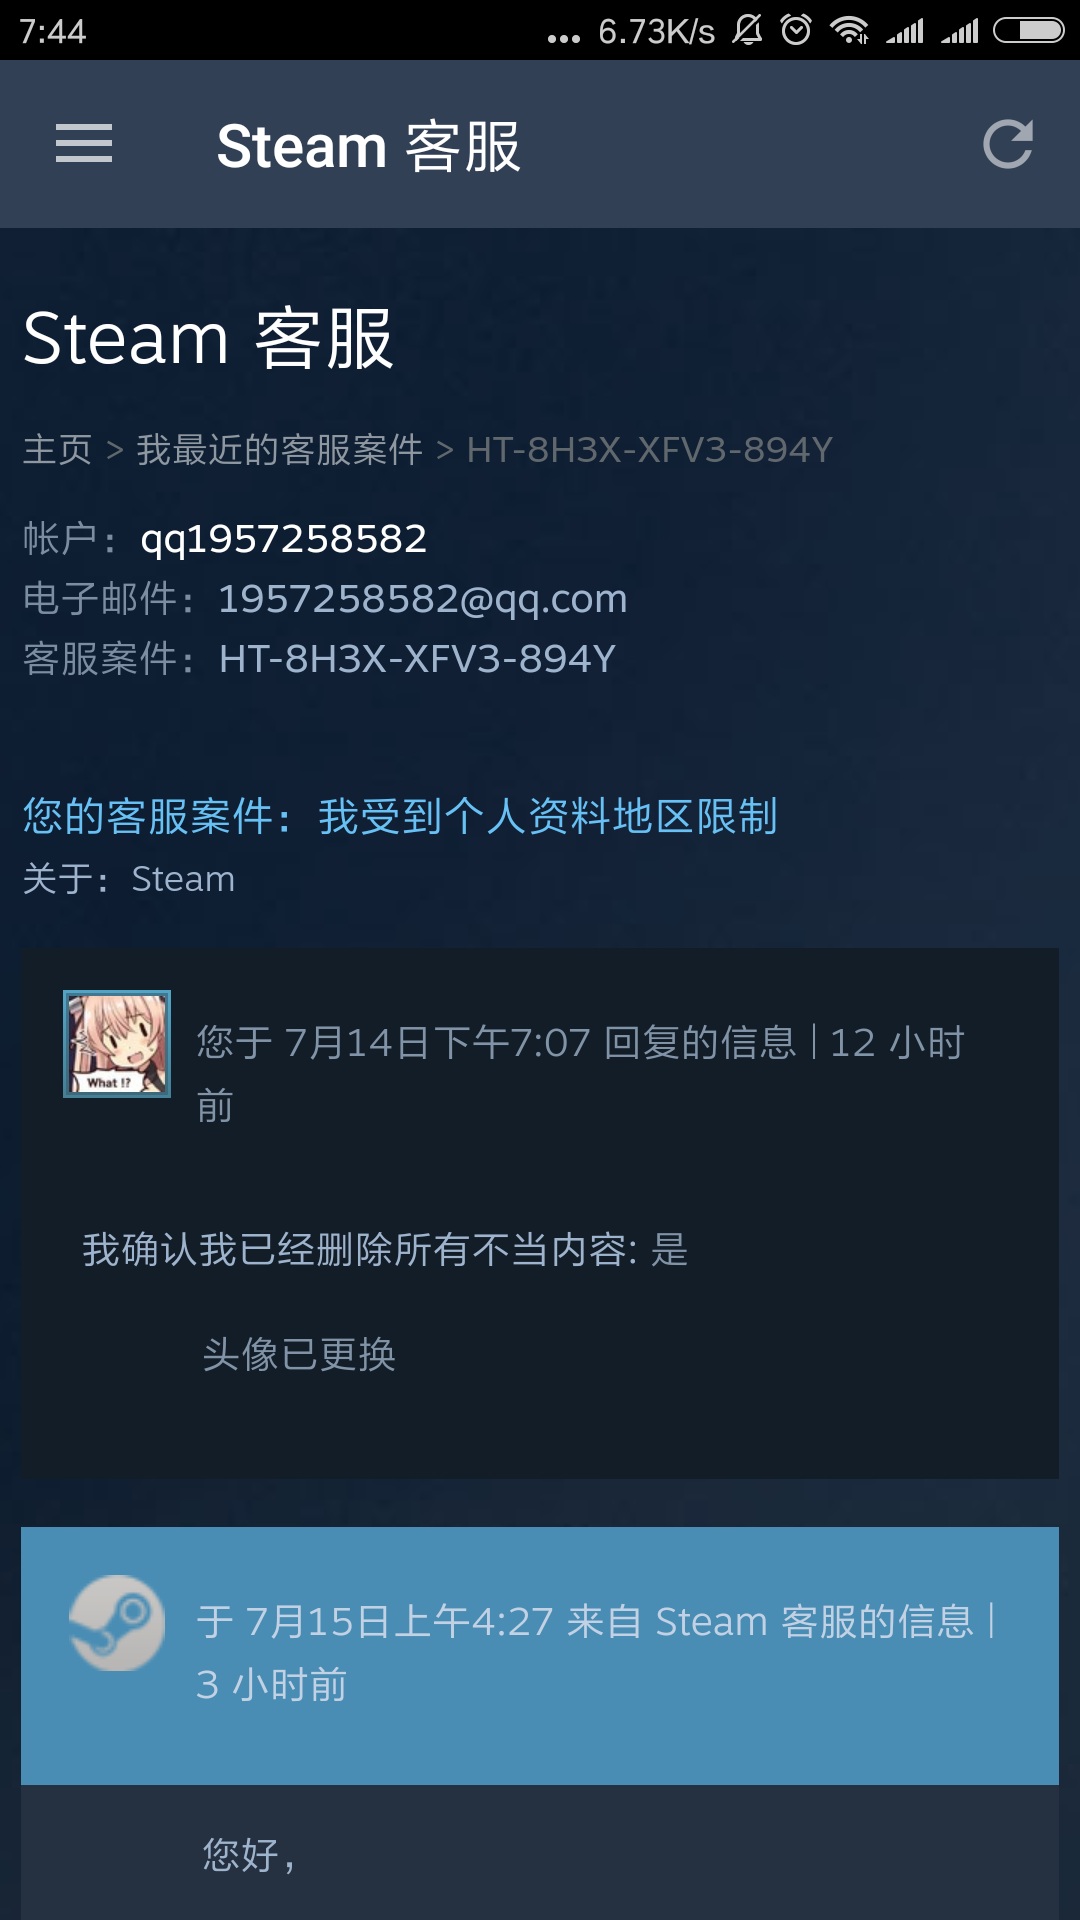Screen dimensions: 1080x1920
Task: Tap the 头像已更换 message text
Action: point(299,1355)
